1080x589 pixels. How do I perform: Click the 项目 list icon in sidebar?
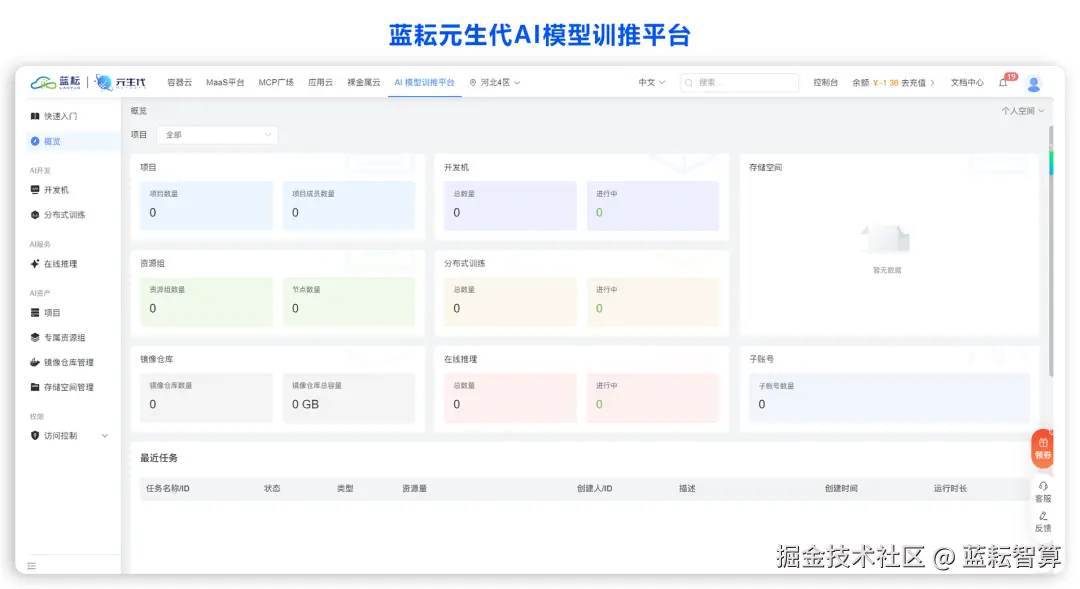[34, 313]
